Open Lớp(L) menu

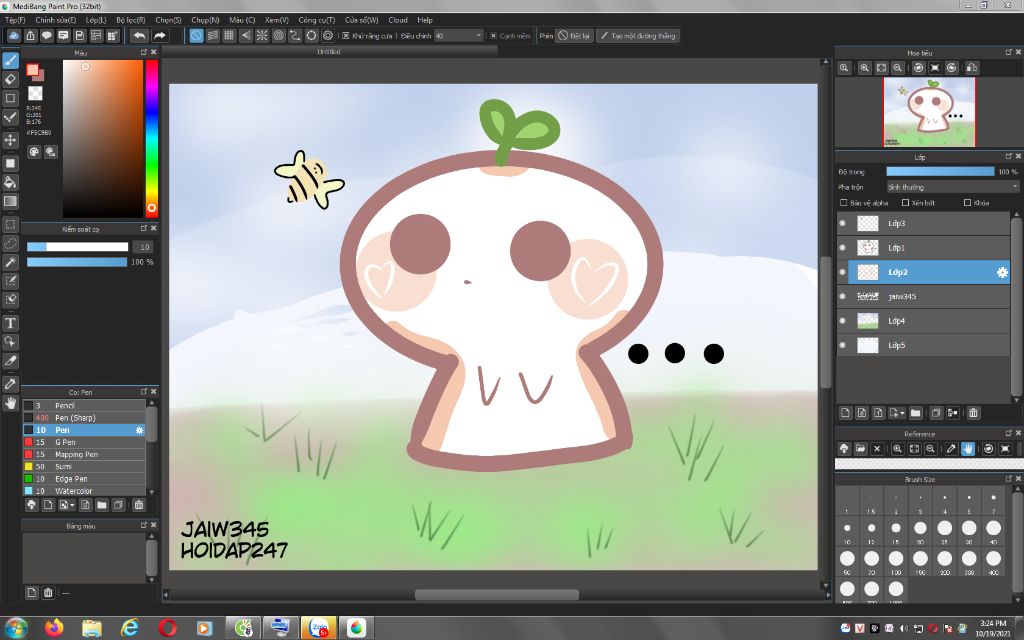(x=96, y=20)
